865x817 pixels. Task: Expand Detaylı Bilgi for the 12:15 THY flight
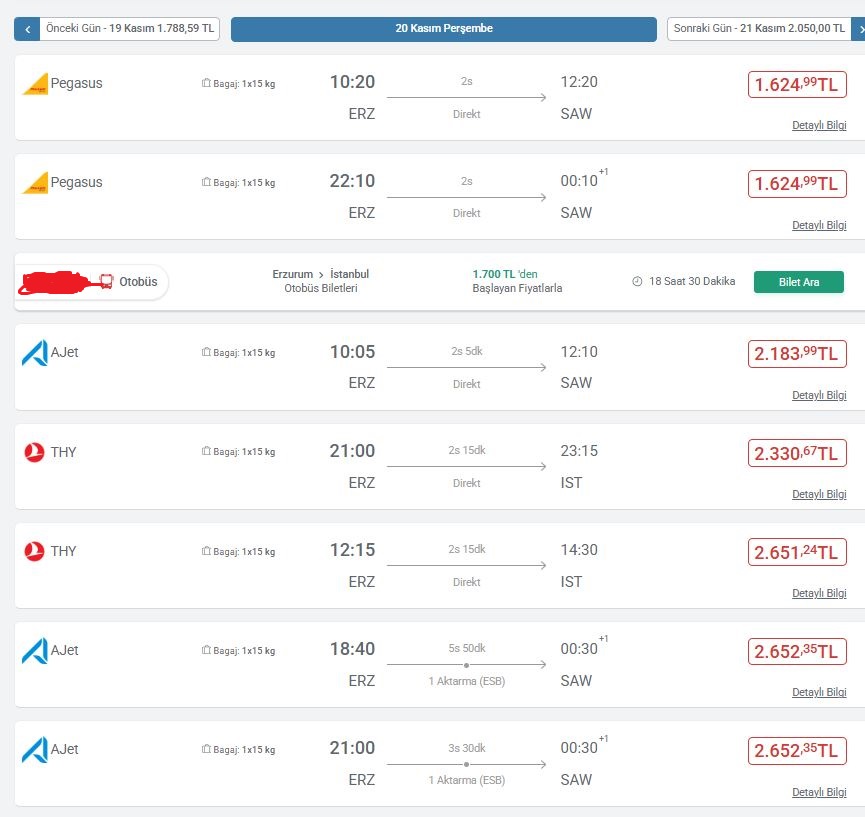coord(819,593)
